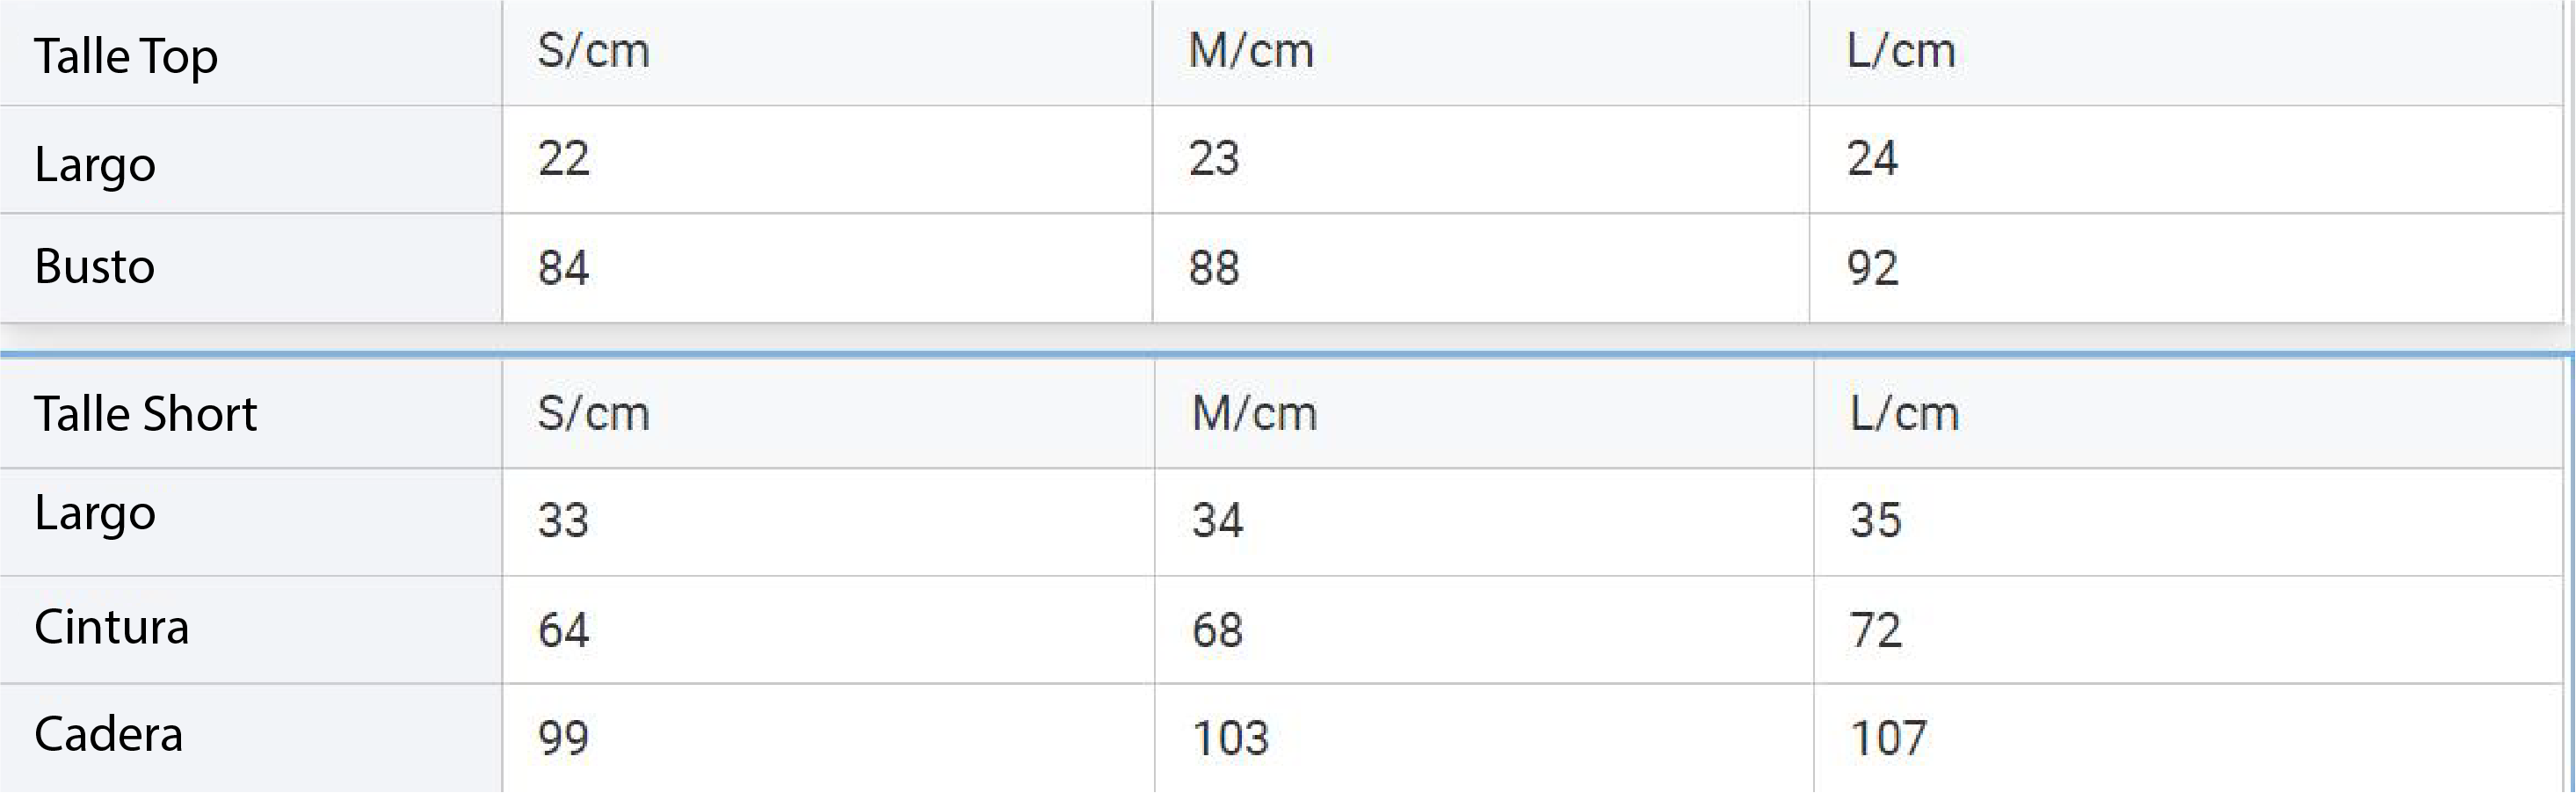Click Cintura value 68
This screenshot has height=793, width=2576.
(x=1217, y=630)
